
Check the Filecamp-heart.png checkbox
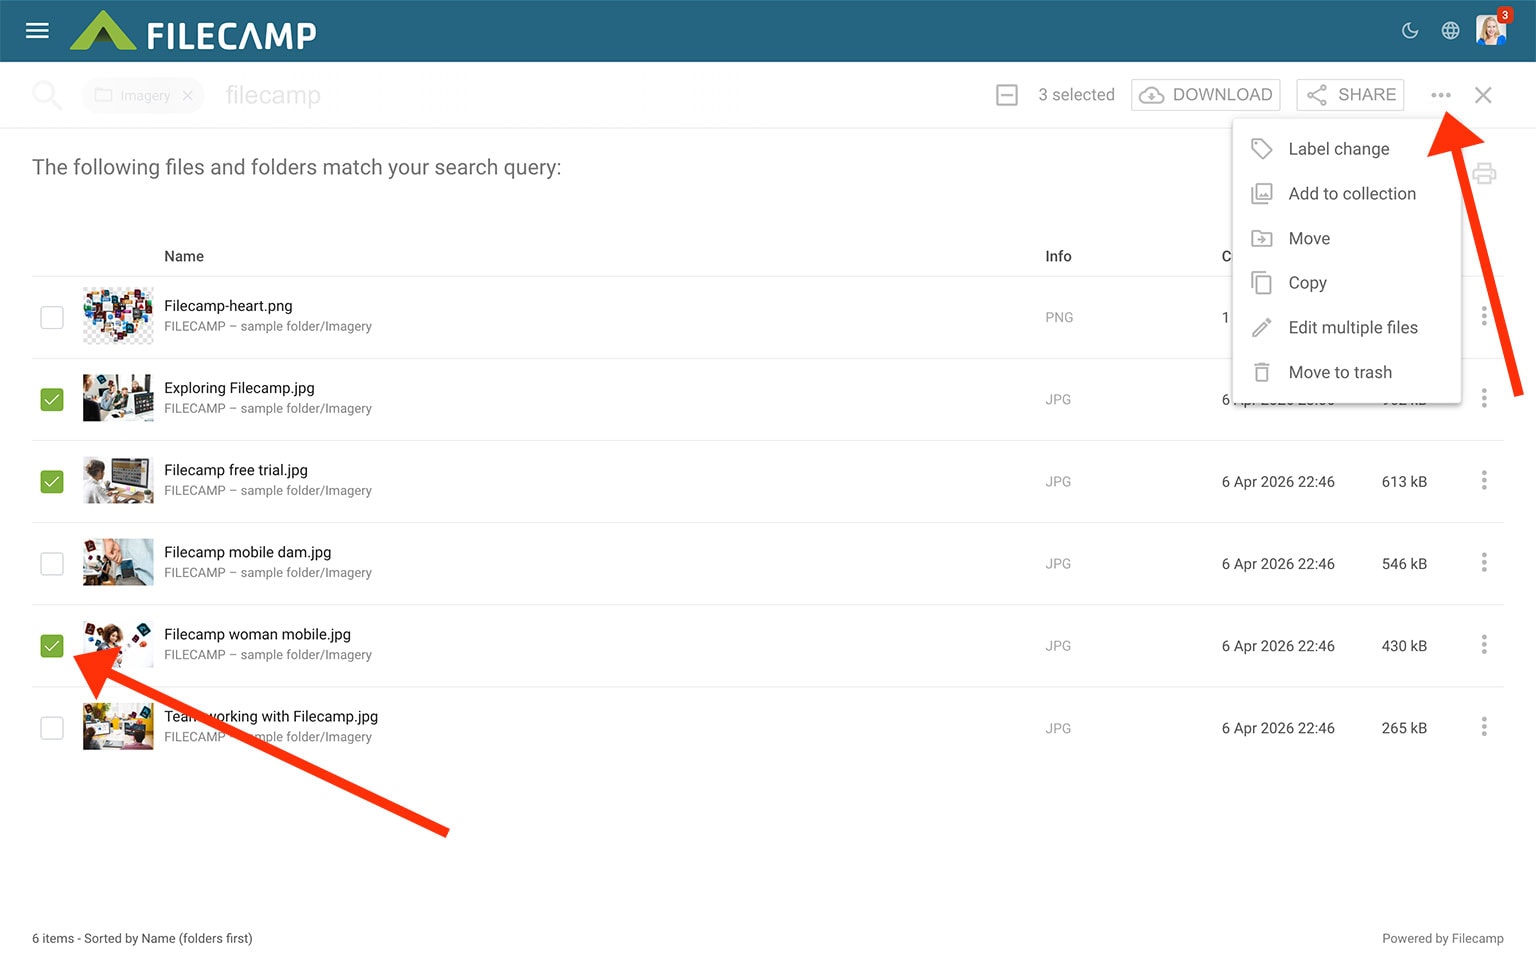coord(52,317)
